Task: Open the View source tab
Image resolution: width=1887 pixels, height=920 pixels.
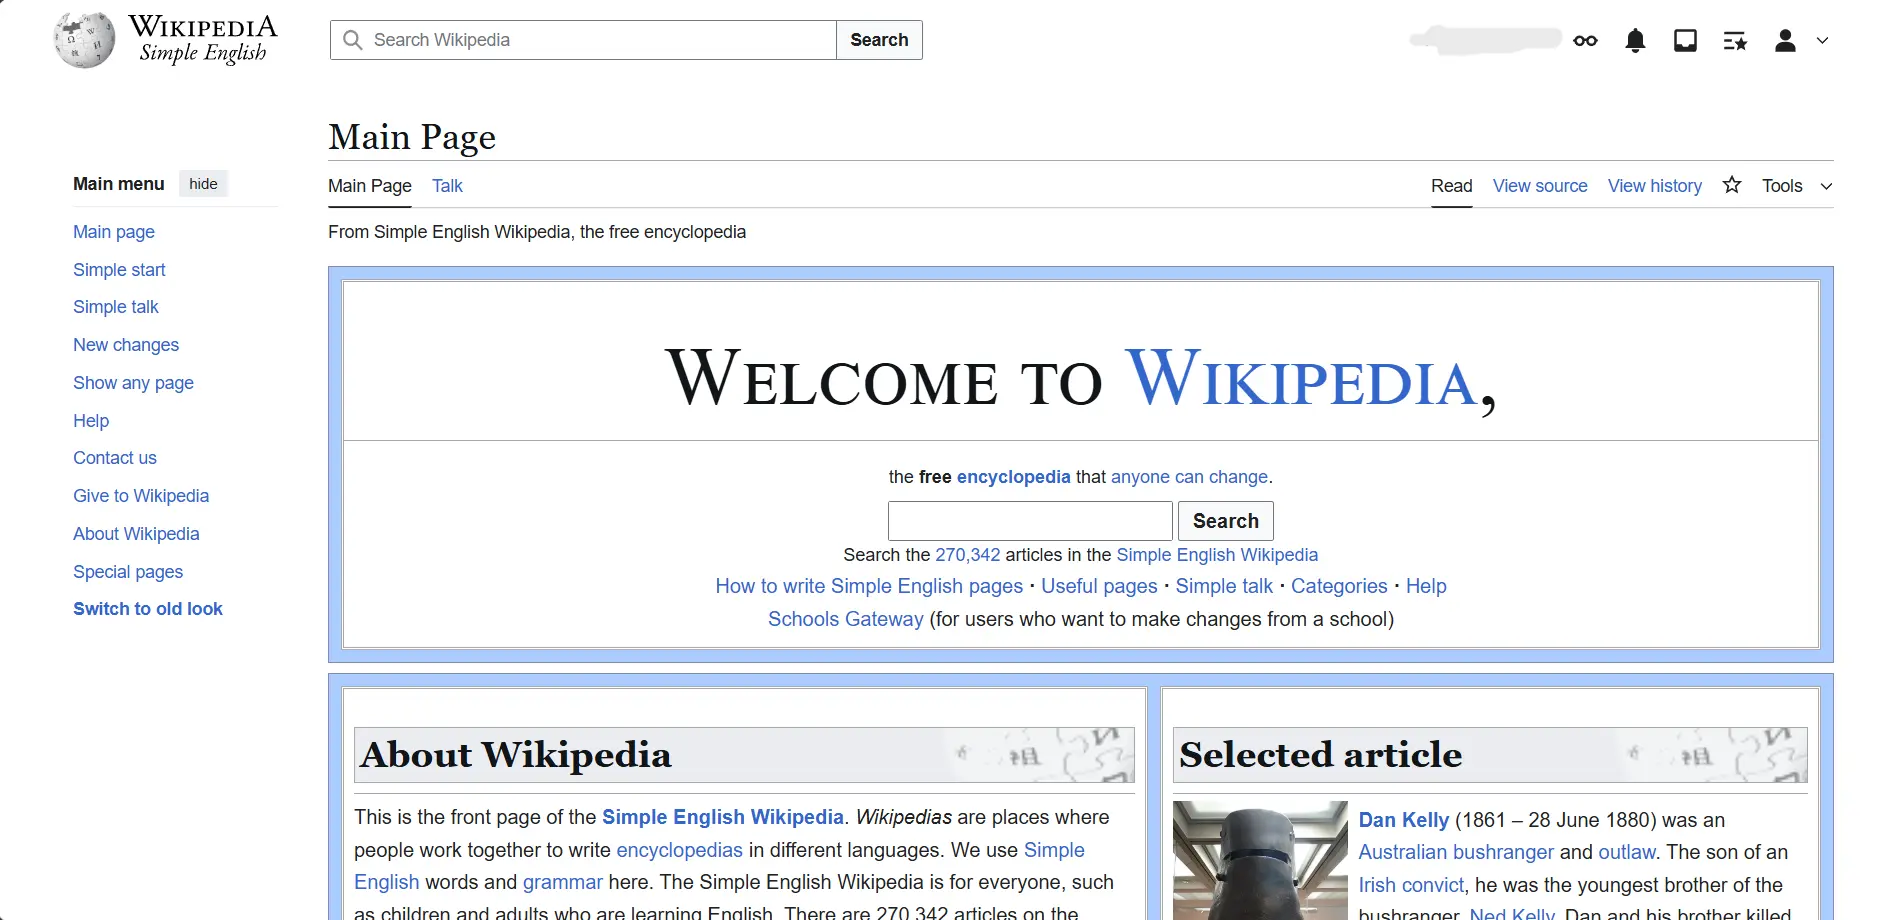Action: click(1540, 186)
